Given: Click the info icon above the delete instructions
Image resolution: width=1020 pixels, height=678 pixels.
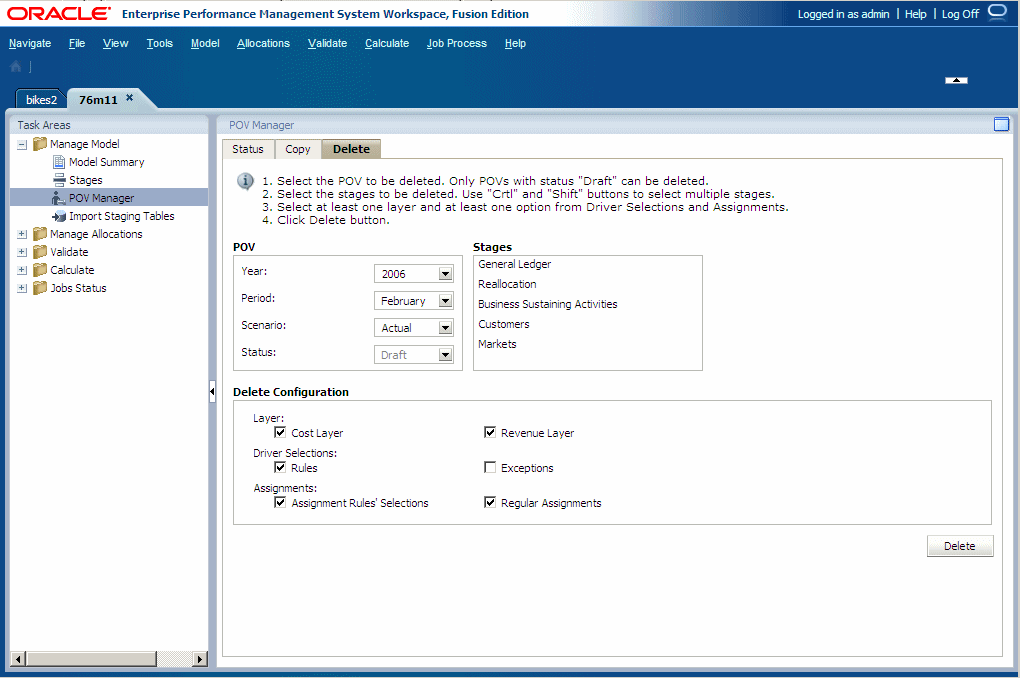Looking at the screenshot, I should point(243,181).
